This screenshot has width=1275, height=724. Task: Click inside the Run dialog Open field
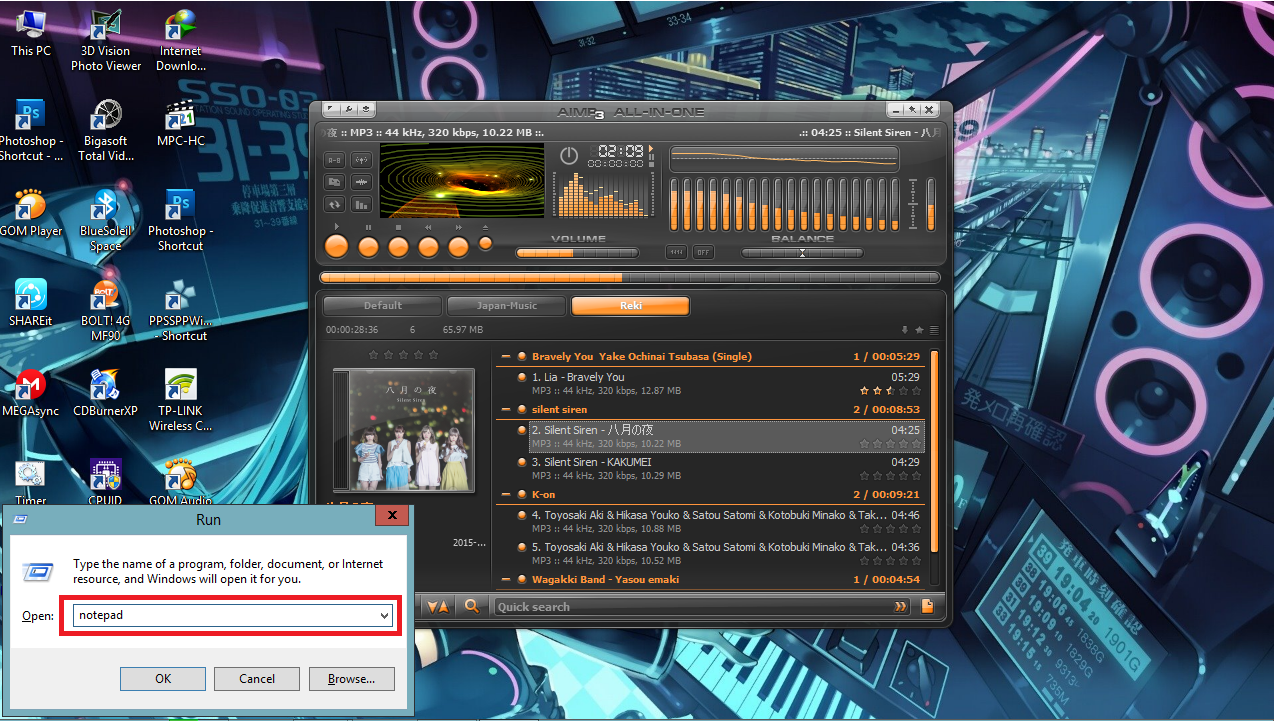[x=230, y=615]
